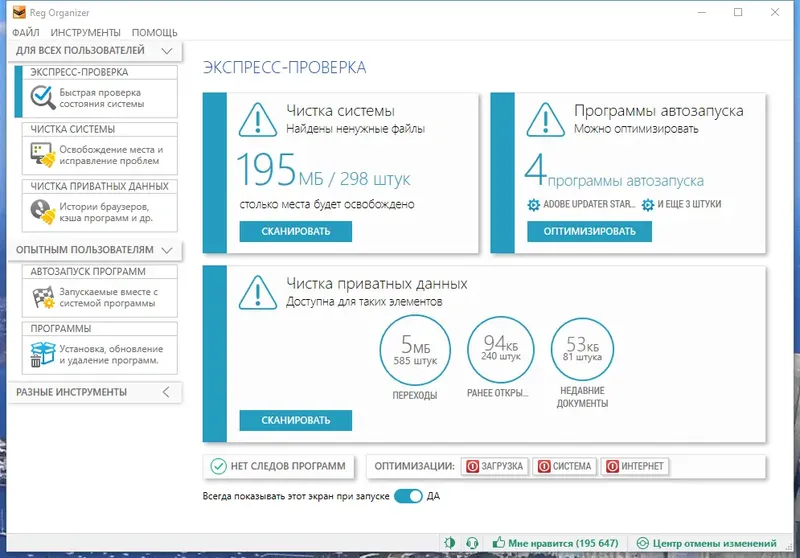Image resolution: width=800 pixels, height=558 pixels.
Task: Click the monitor-with-brush system cleaning icon
Action: click(x=42, y=155)
